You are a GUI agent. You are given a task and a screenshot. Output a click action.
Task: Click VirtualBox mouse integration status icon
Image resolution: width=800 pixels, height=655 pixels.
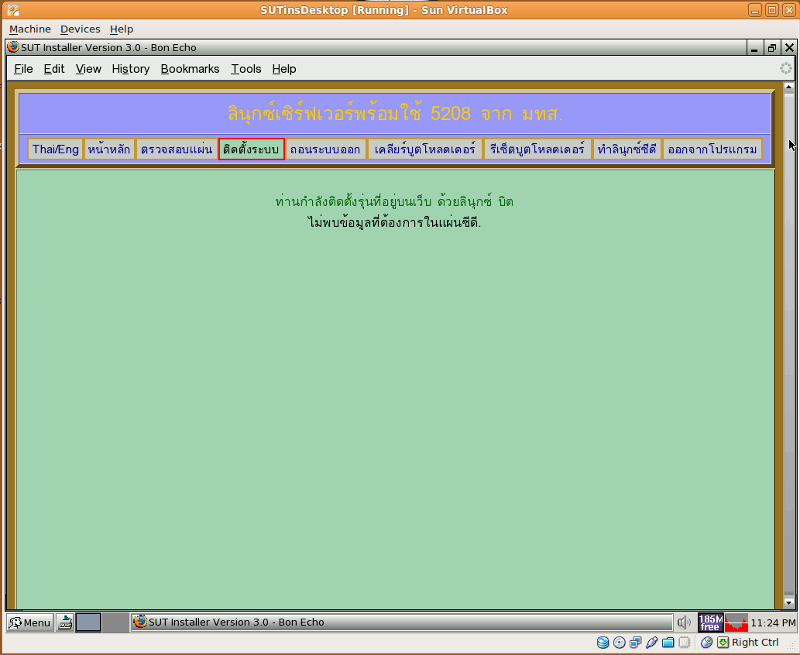pyautogui.click(x=707, y=642)
